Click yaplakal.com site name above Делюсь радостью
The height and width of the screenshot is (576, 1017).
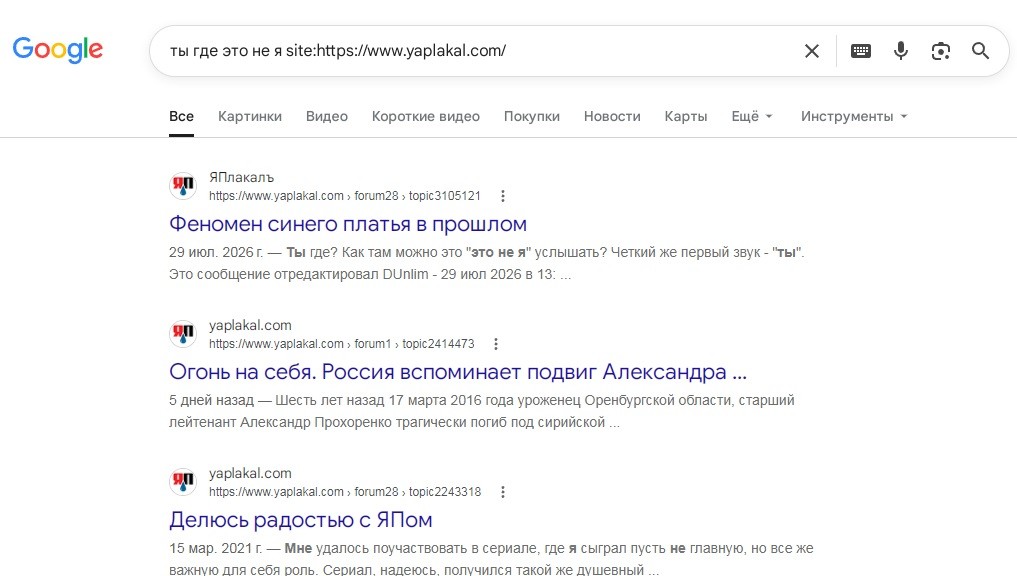coord(250,473)
